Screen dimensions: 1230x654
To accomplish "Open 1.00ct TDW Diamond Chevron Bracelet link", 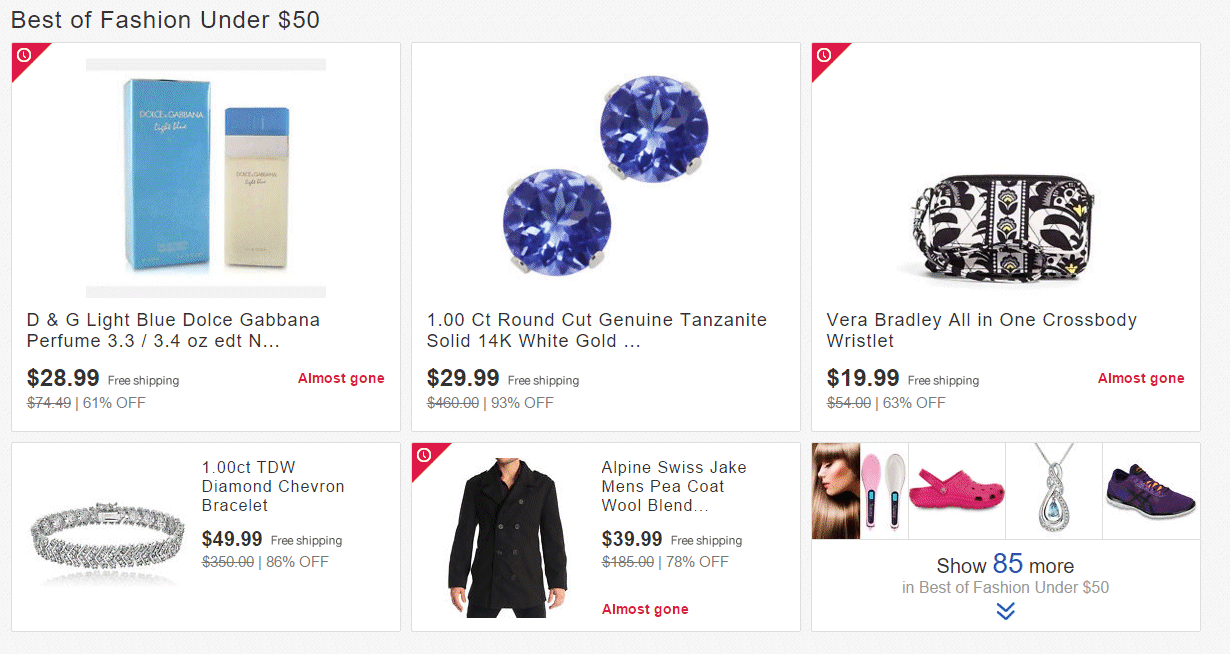I will coord(273,486).
